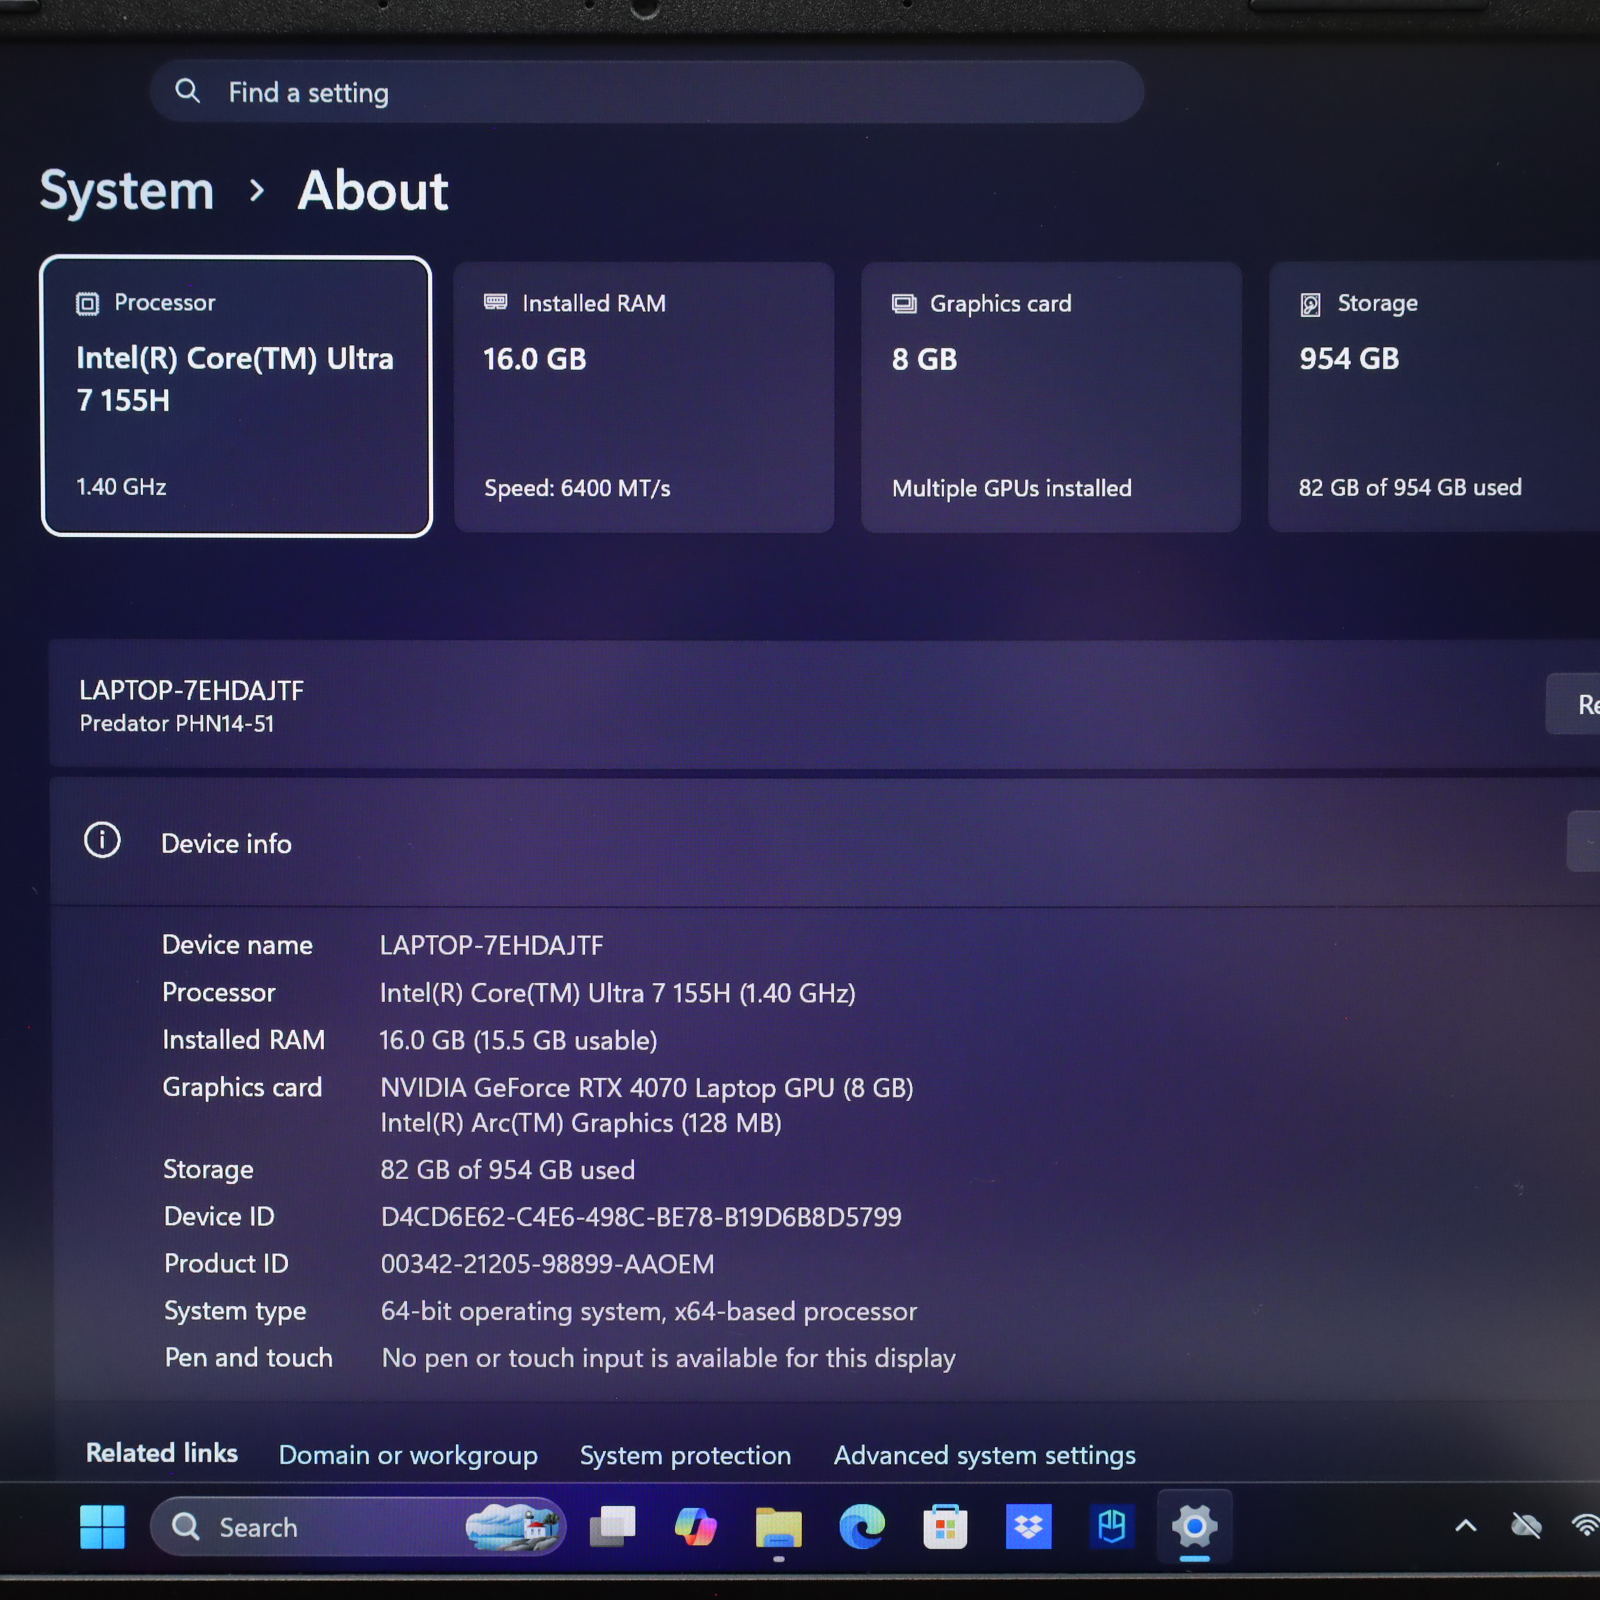Open the dark blue app icon beside Dropbox

tap(1111, 1527)
